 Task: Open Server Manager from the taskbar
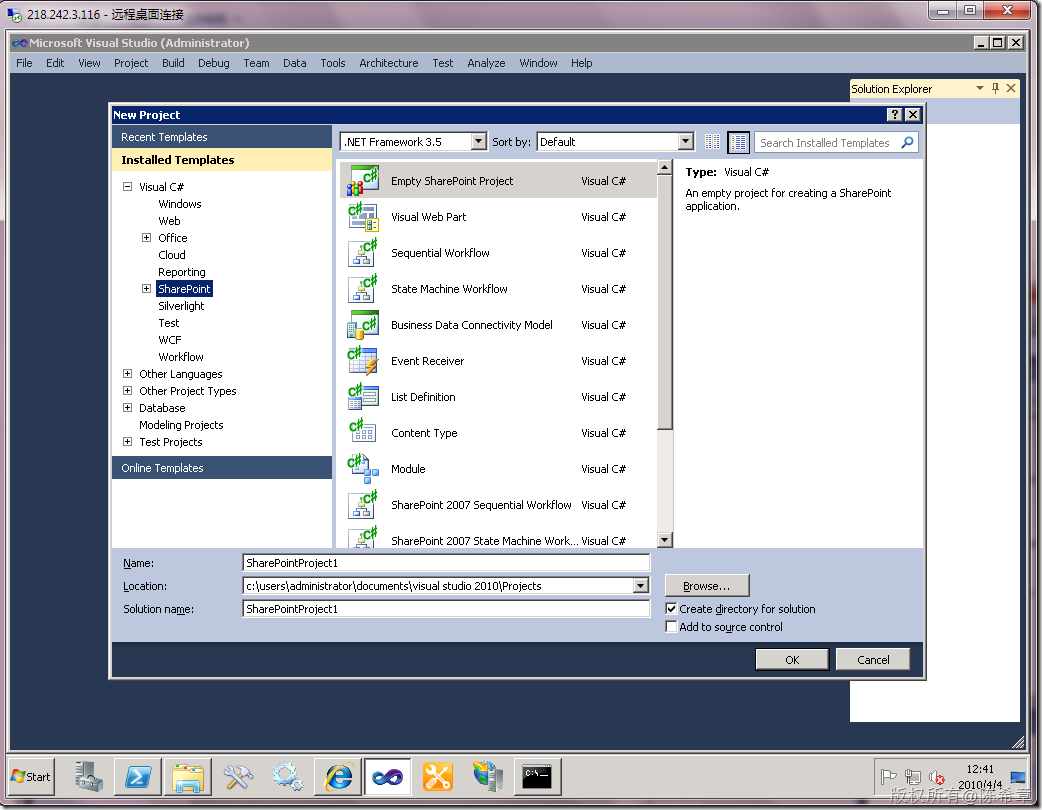coord(88,776)
